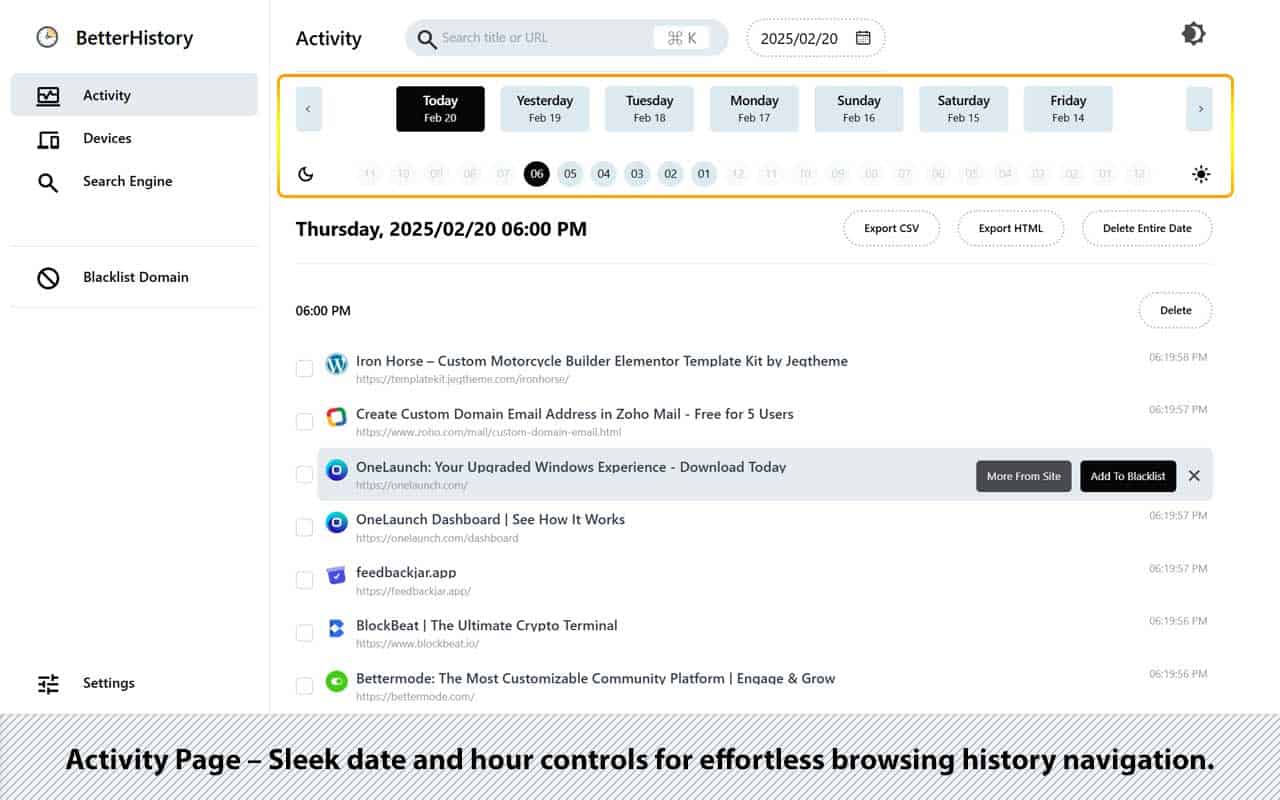Viewport: 1280px width, 800px height.
Task: Select the Search Engine magnifier icon
Action: click(48, 181)
